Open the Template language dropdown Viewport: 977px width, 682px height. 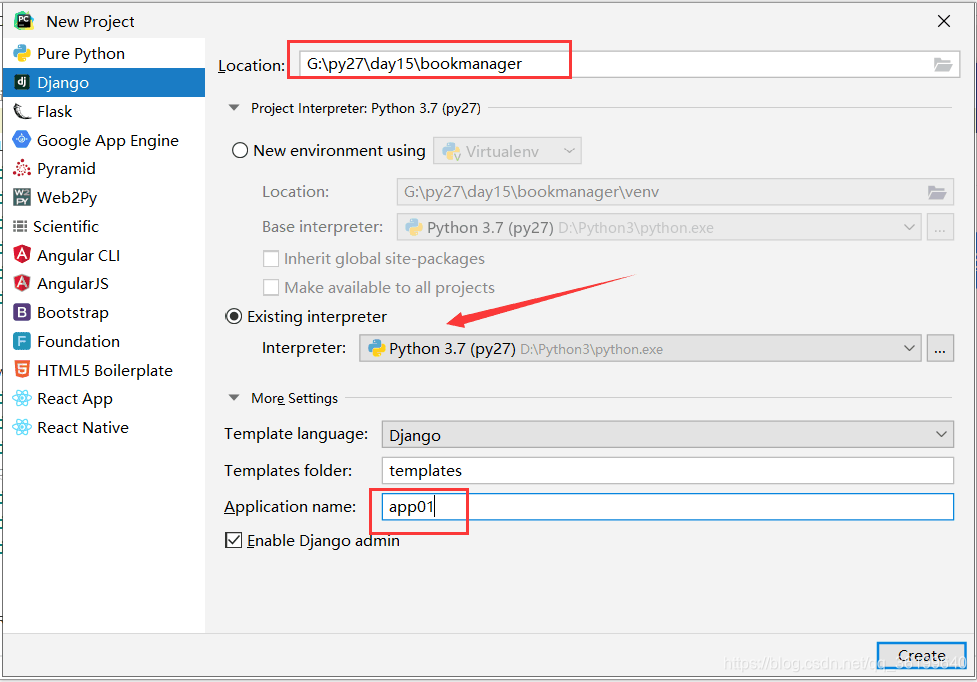[x=667, y=435]
